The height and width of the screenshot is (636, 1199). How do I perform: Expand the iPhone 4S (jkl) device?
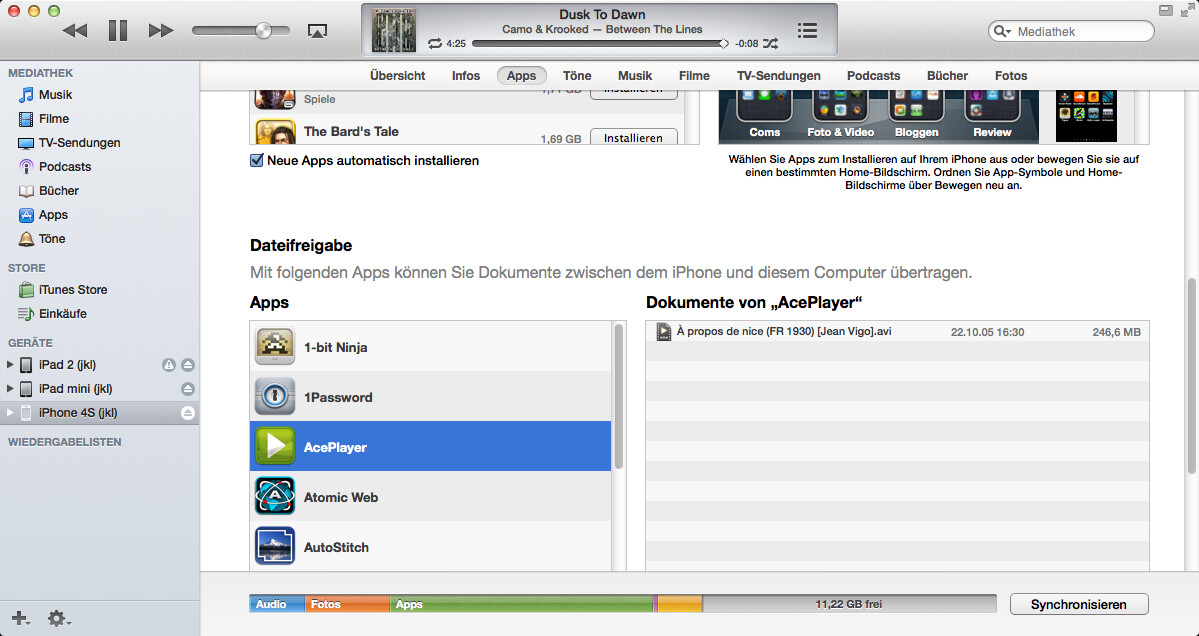pos(10,413)
